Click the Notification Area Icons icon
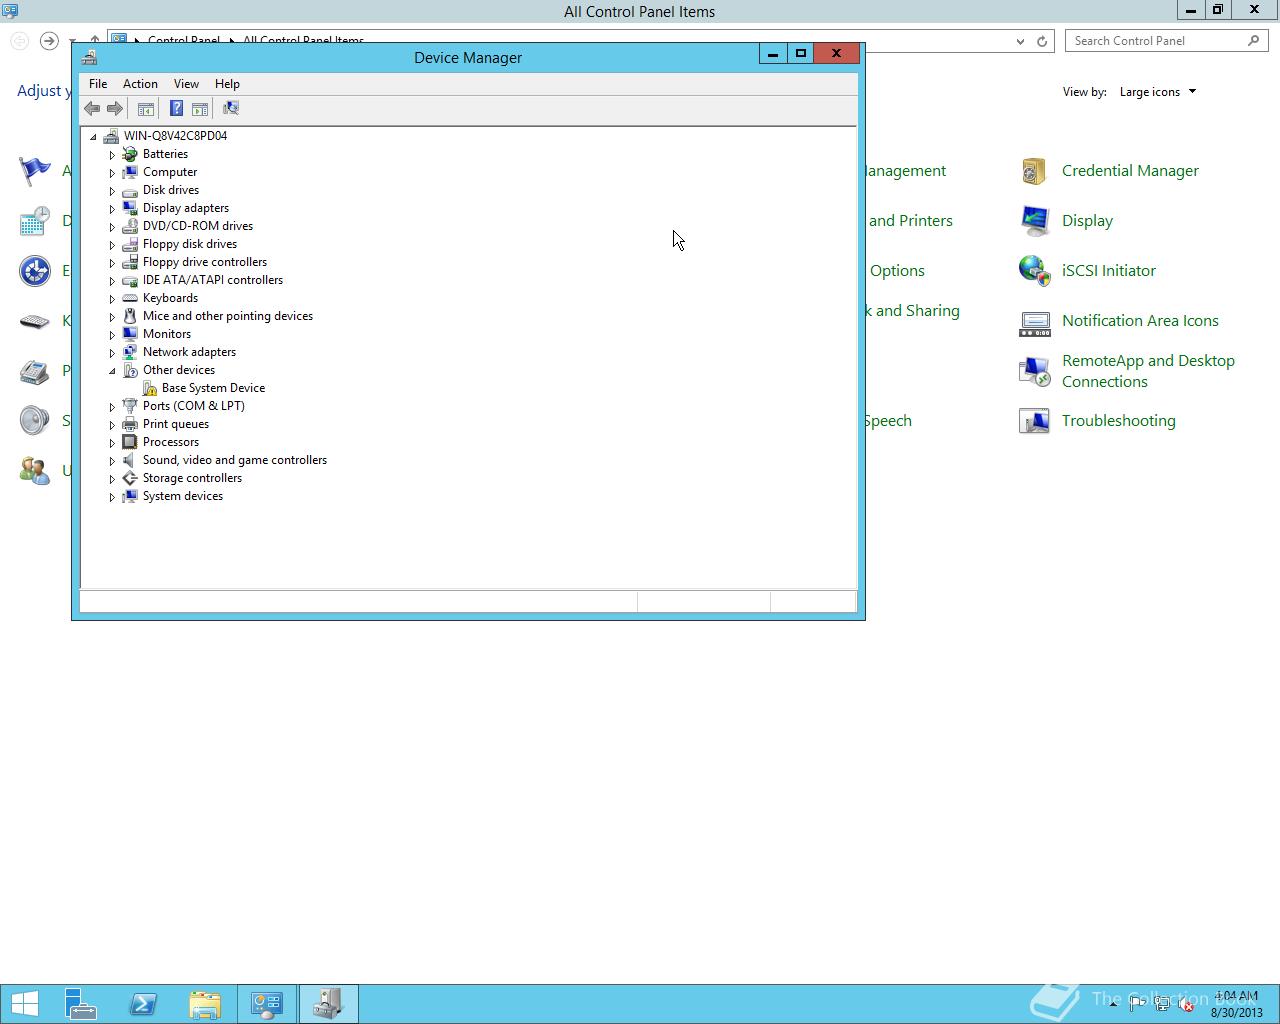Screen dimensions: 1280x1024 [1034, 321]
